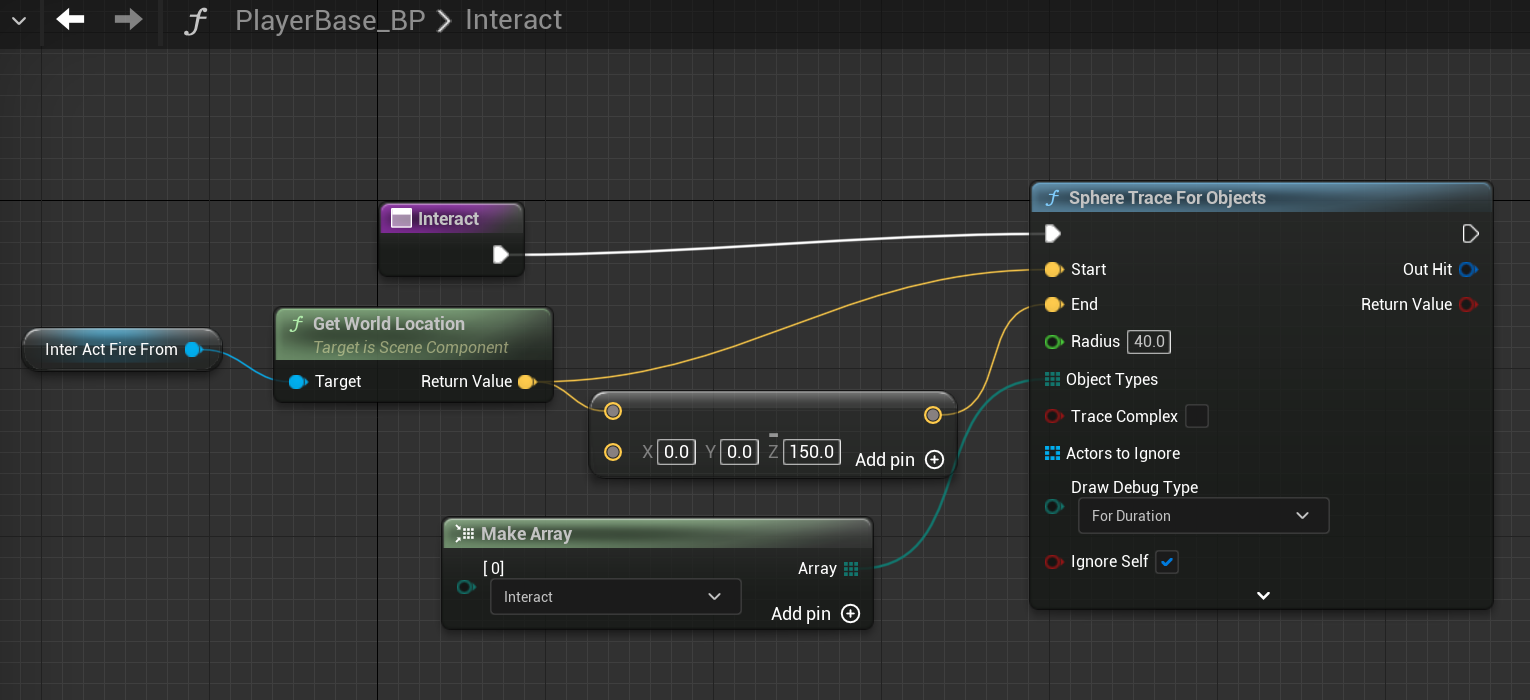Select the Sphere Trace For Objects node title
Viewport: 1530px width, 700px height.
point(1167,198)
